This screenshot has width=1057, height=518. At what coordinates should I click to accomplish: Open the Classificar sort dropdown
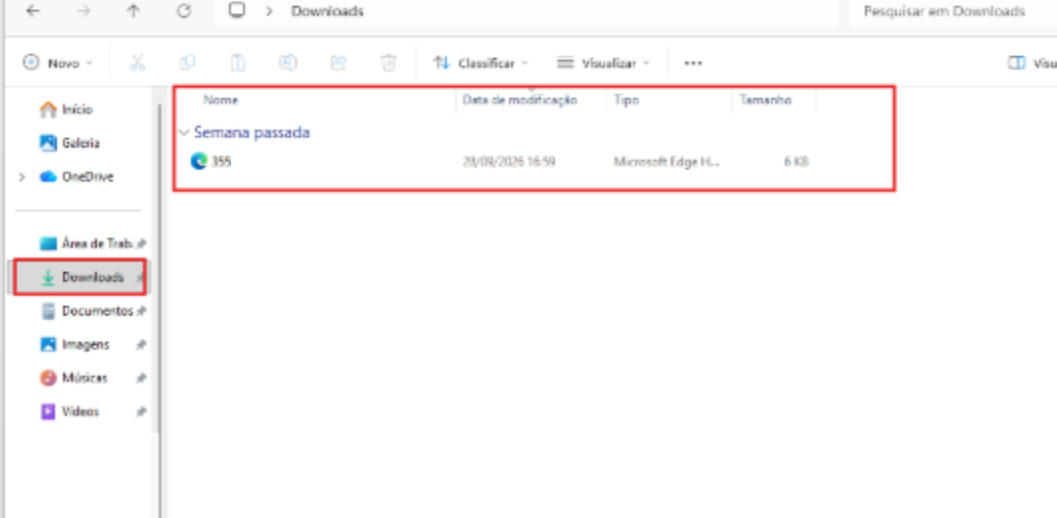(481, 63)
